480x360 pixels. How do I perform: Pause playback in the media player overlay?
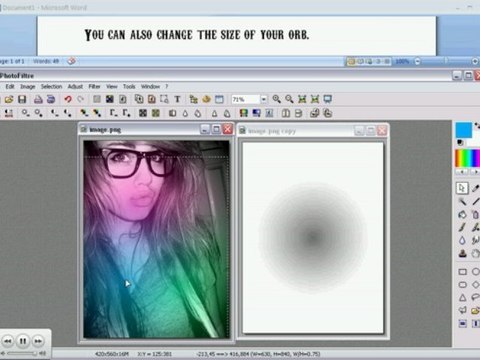pos(23,341)
